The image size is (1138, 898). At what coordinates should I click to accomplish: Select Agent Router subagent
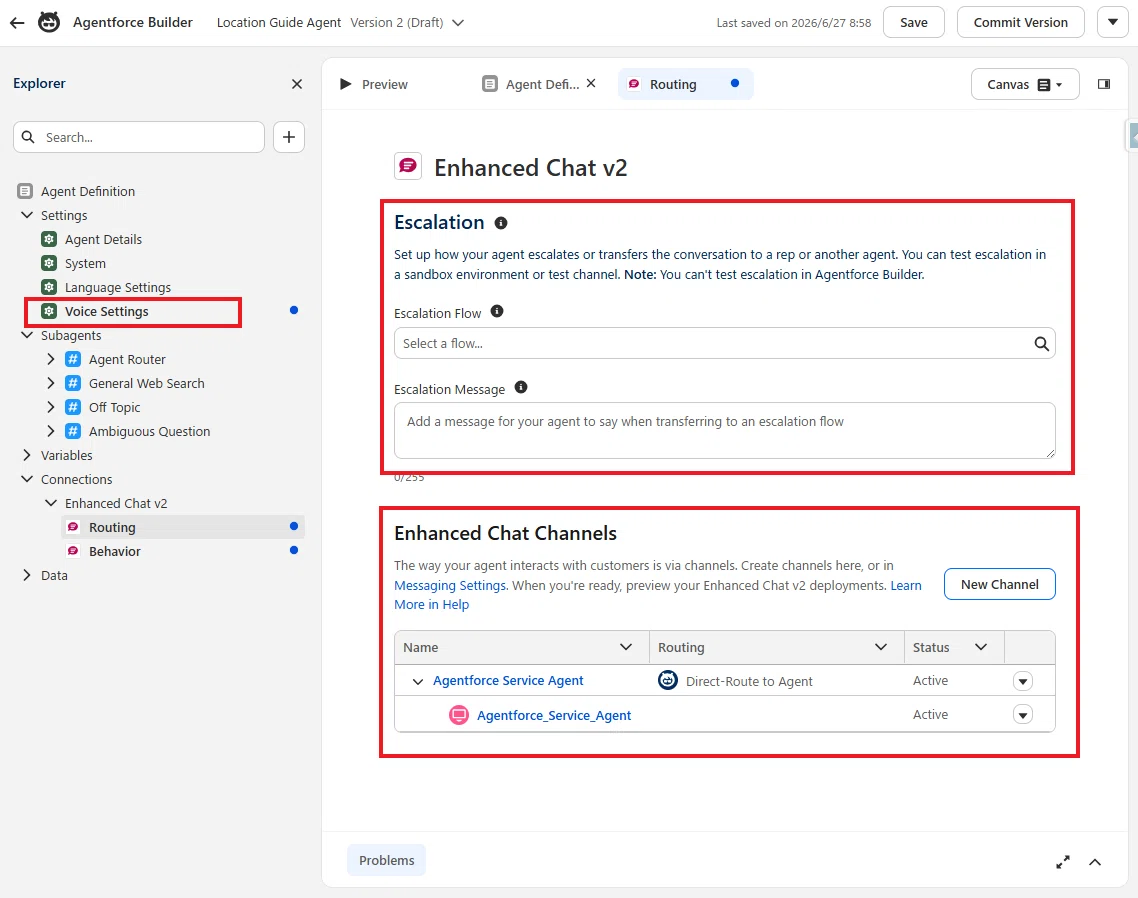click(127, 359)
